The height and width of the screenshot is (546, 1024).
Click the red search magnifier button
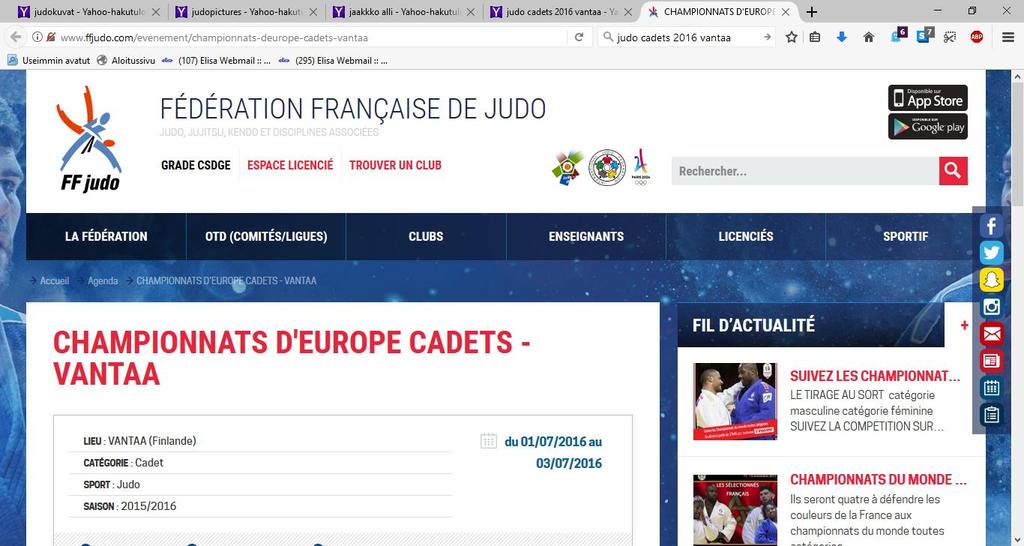(x=953, y=171)
